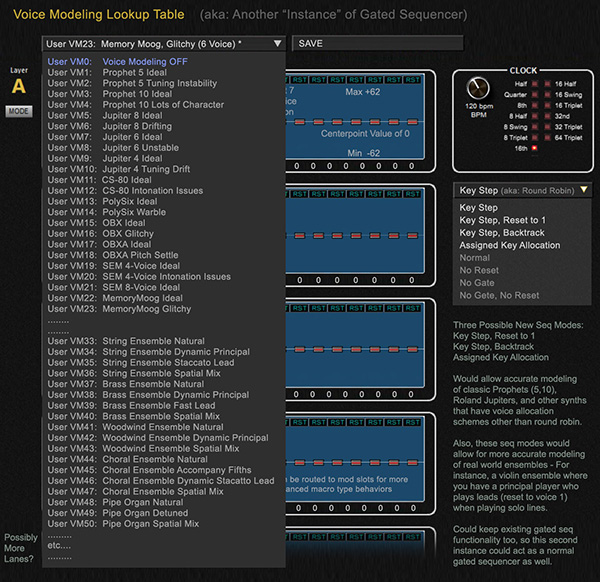Click last step value 0 under first lane
Viewport: 600px width, 582px height.
411,166
